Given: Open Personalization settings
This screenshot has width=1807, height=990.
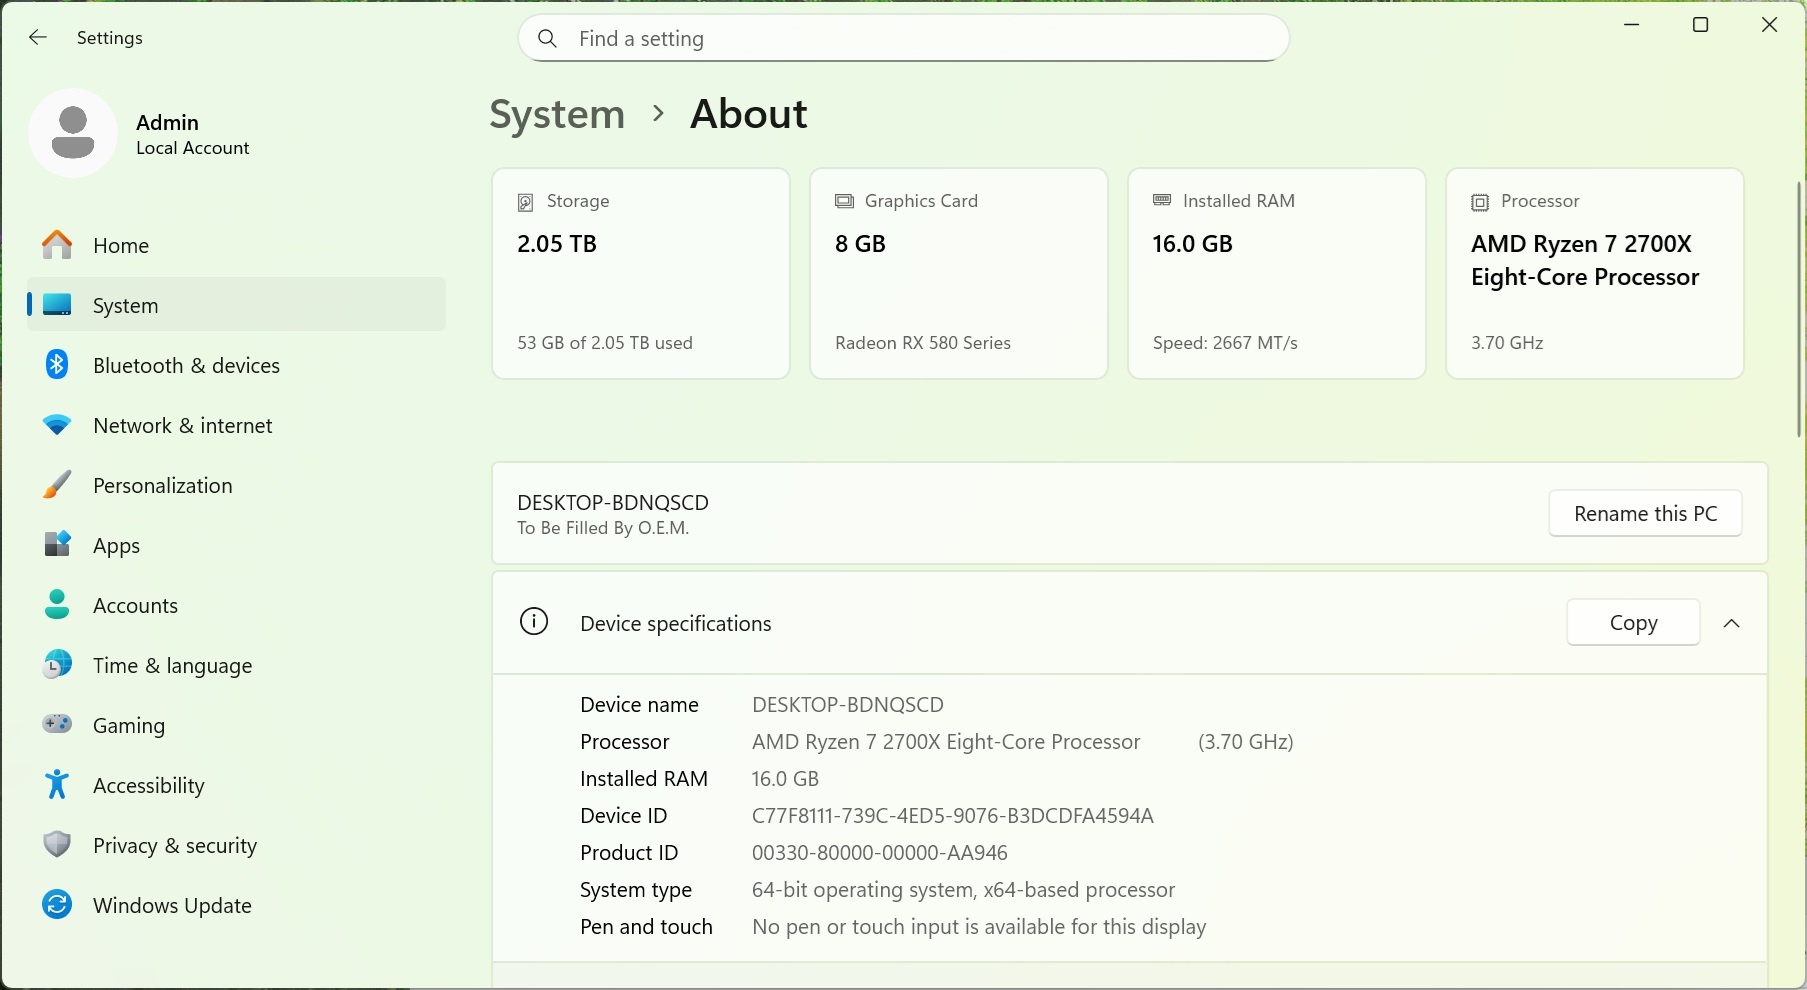Looking at the screenshot, I should 236,485.
